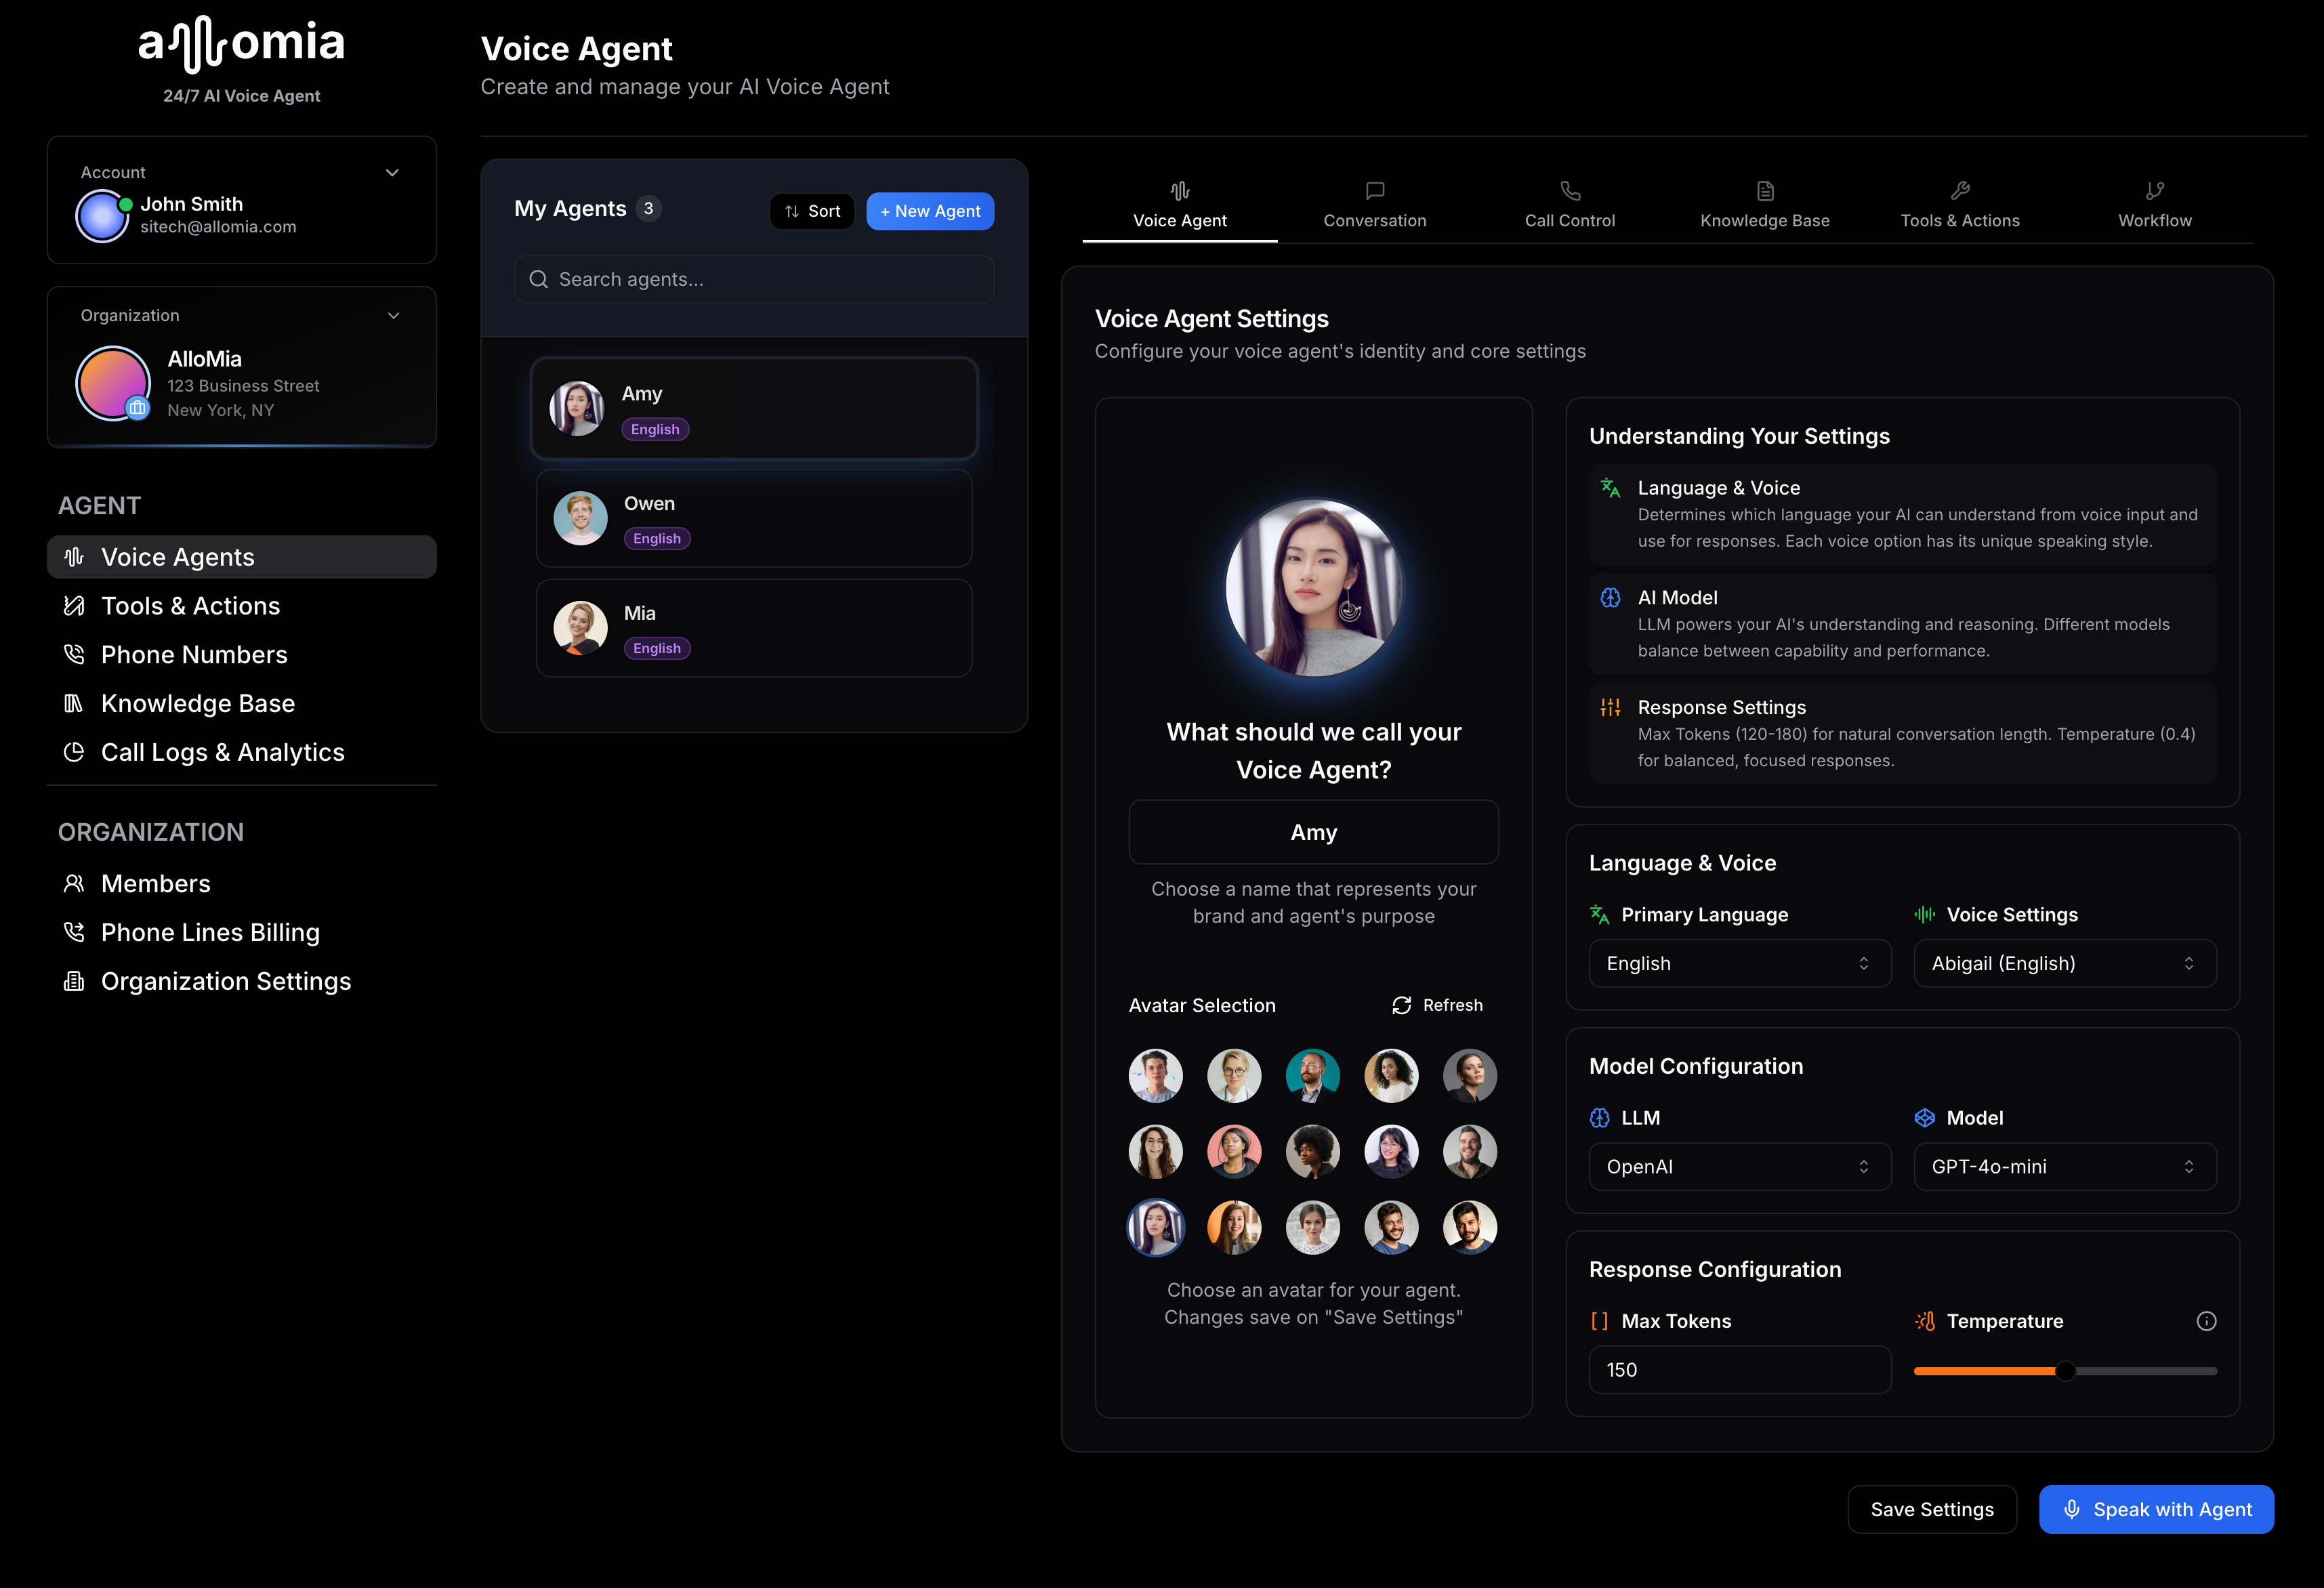Screen dimensions: 2324x1588
Task: Open Organization Settings
Action: 225,981
